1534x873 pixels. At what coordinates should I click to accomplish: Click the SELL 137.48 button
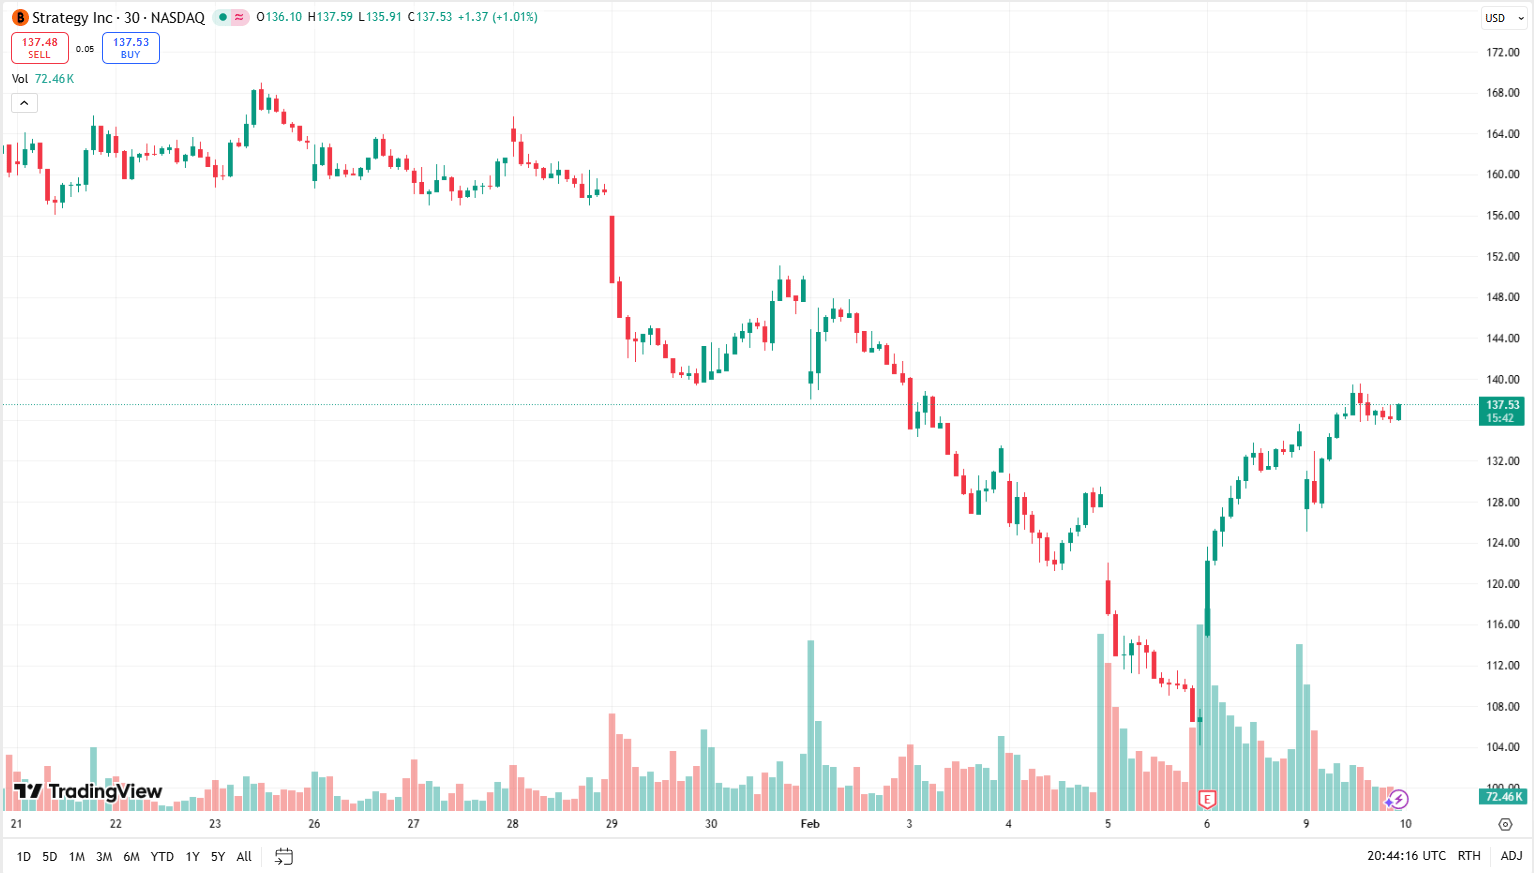pos(39,47)
